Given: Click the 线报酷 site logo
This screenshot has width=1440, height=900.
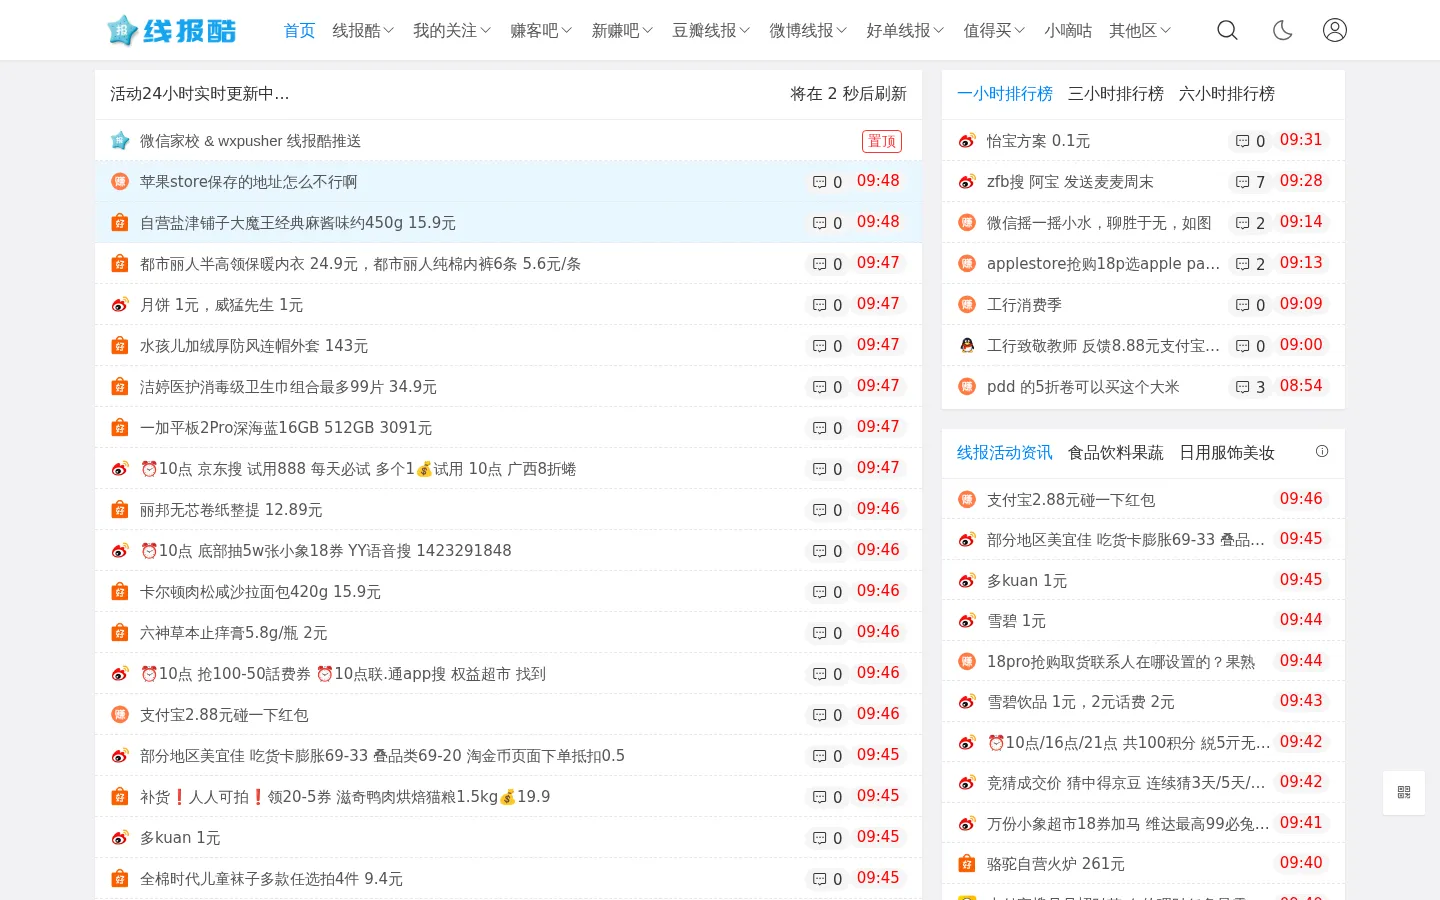Looking at the screenshot, I should pos(172,31).
